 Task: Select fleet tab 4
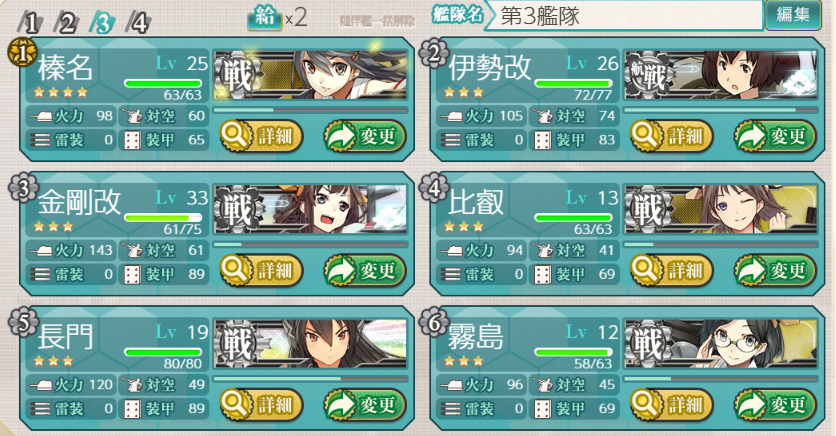pyautogui.click(x=139, y=23)
